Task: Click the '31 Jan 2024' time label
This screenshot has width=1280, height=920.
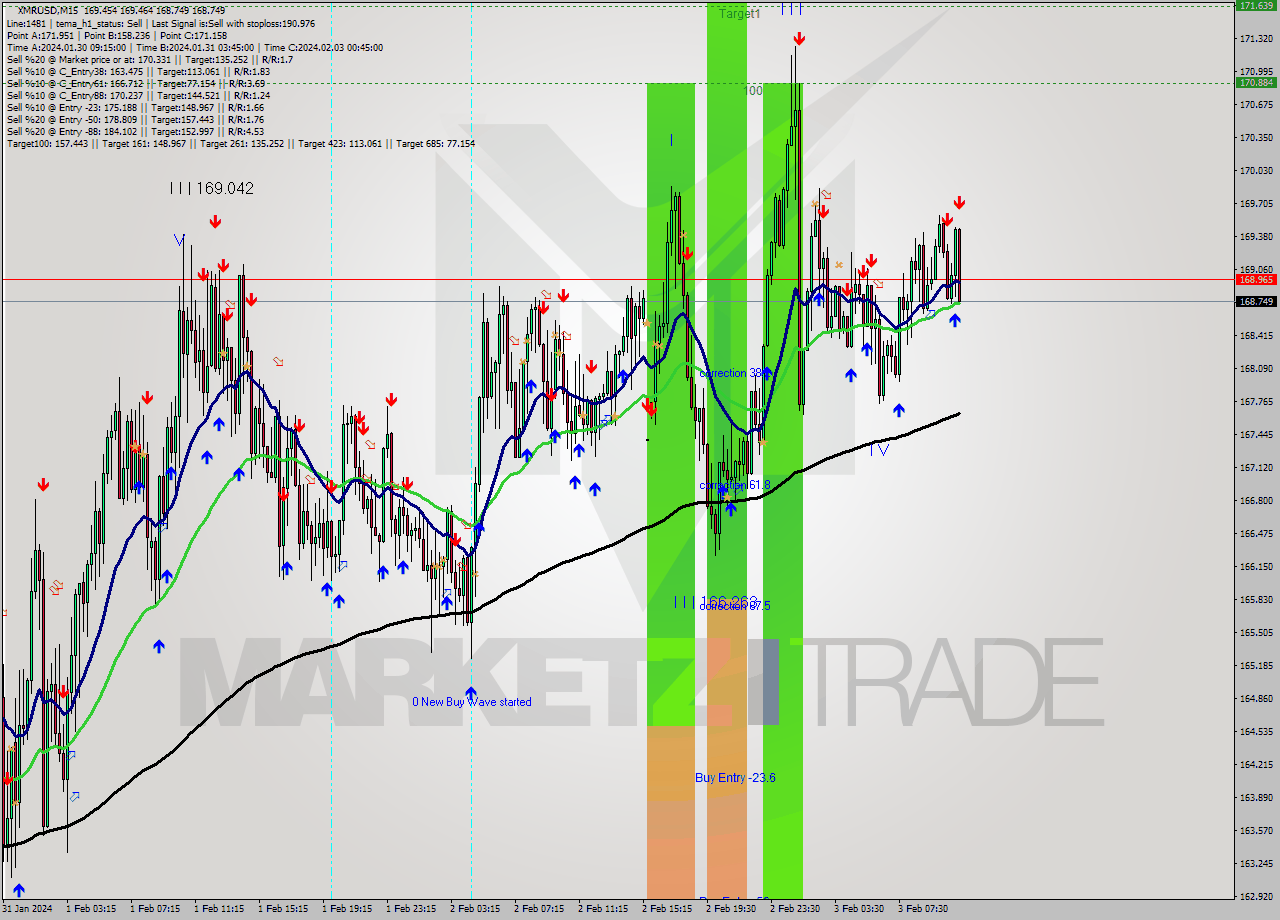Action: (x=27, y=909)
